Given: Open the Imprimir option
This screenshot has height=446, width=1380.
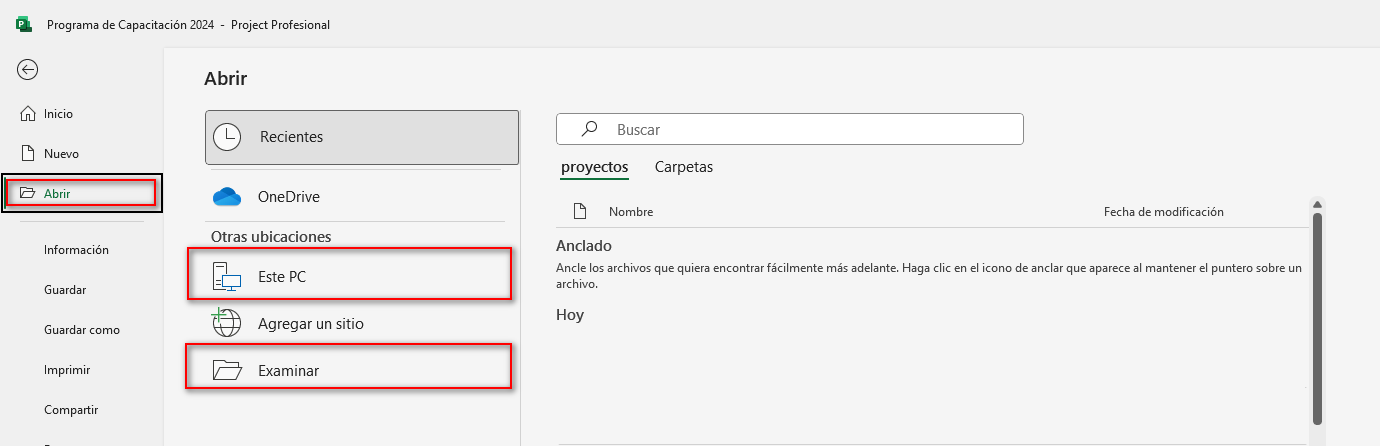Looking at the screenshot, I should point(67,370).
